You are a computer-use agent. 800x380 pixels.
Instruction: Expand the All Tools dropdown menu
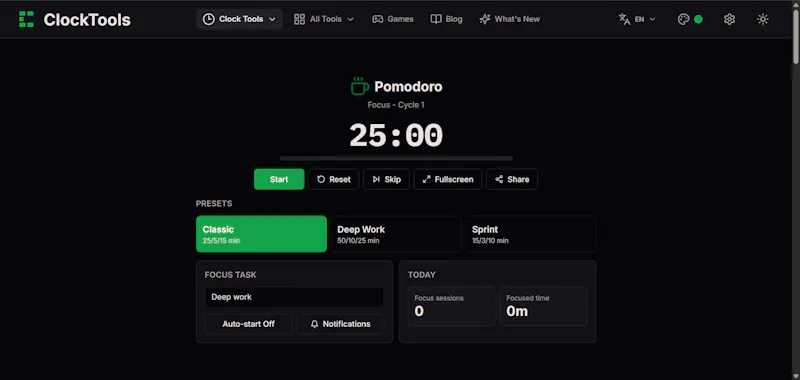pos(324,19)
